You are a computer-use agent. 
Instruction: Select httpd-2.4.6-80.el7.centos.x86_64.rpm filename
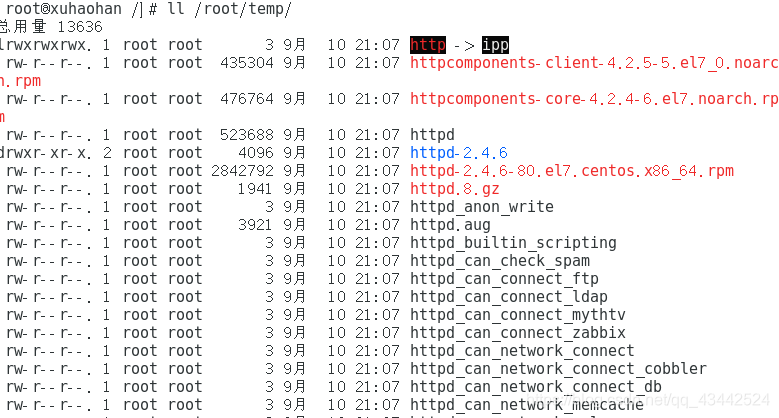point(572,171)
